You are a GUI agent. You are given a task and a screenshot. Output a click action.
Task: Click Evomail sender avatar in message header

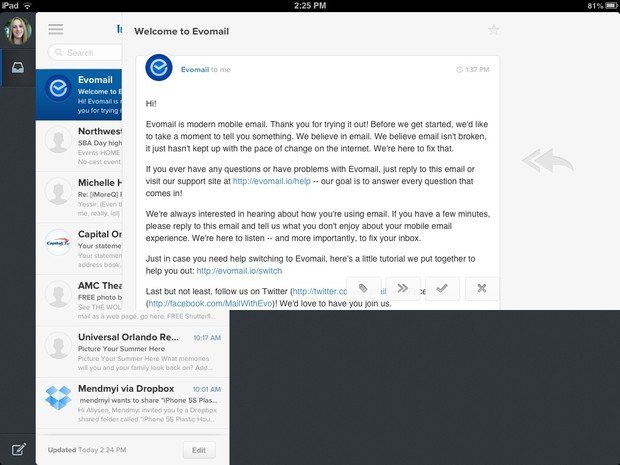point(159,68)
